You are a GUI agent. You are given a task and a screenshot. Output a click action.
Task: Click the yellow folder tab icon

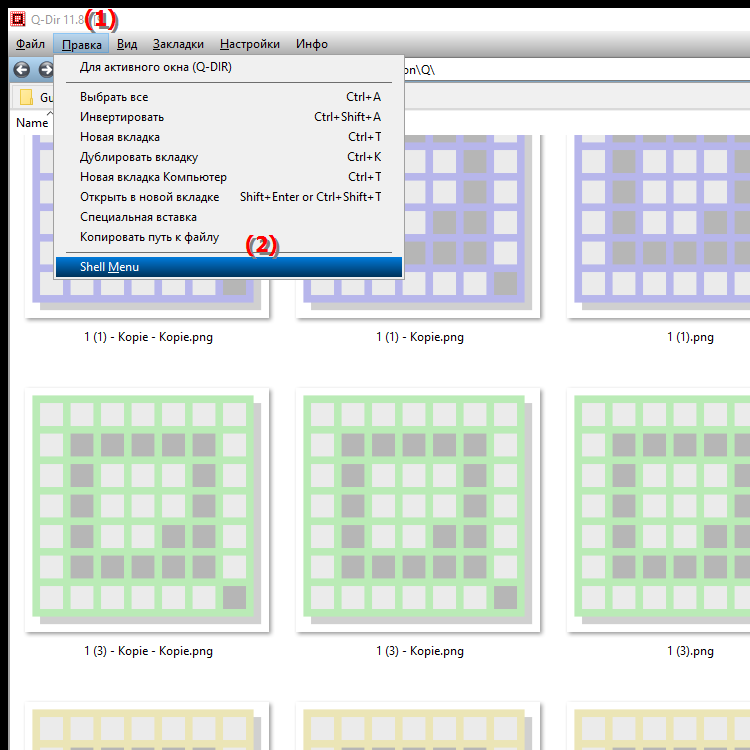(26, 97)
